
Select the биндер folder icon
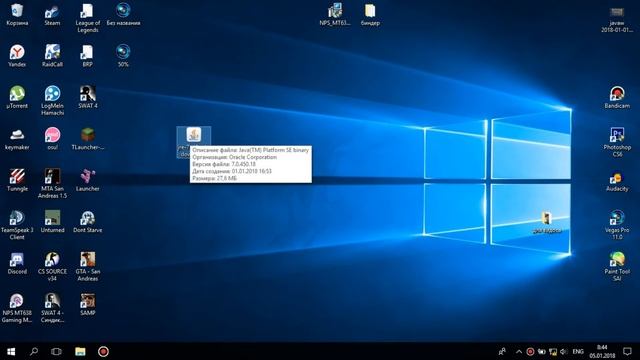tap(370, 15)
